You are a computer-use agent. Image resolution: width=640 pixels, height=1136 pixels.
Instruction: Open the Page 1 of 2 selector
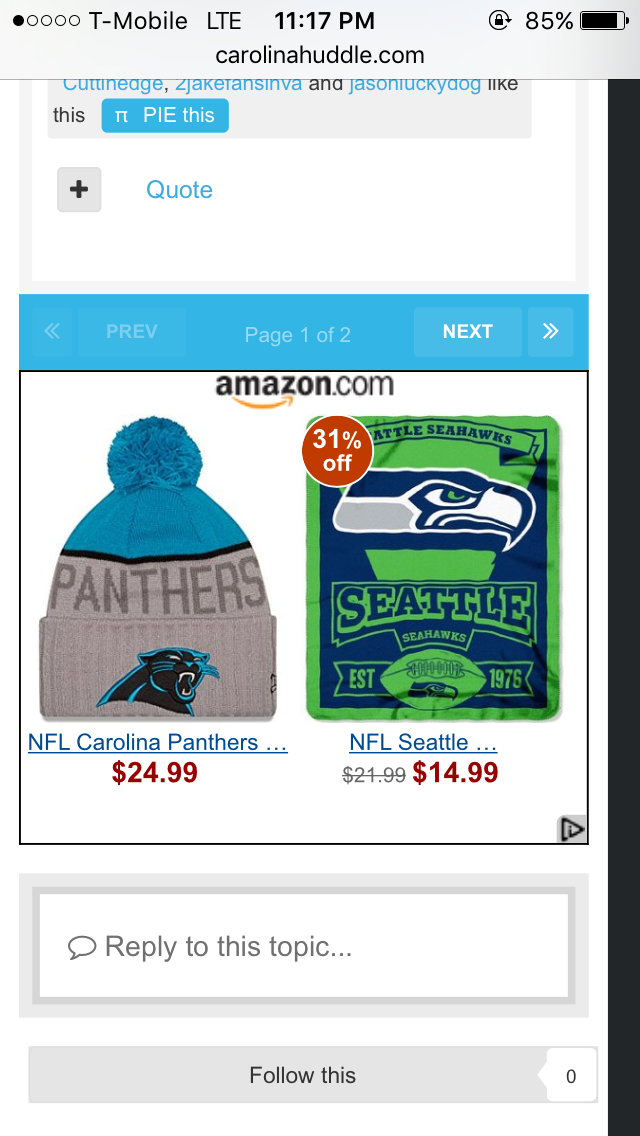pos(298,335)
